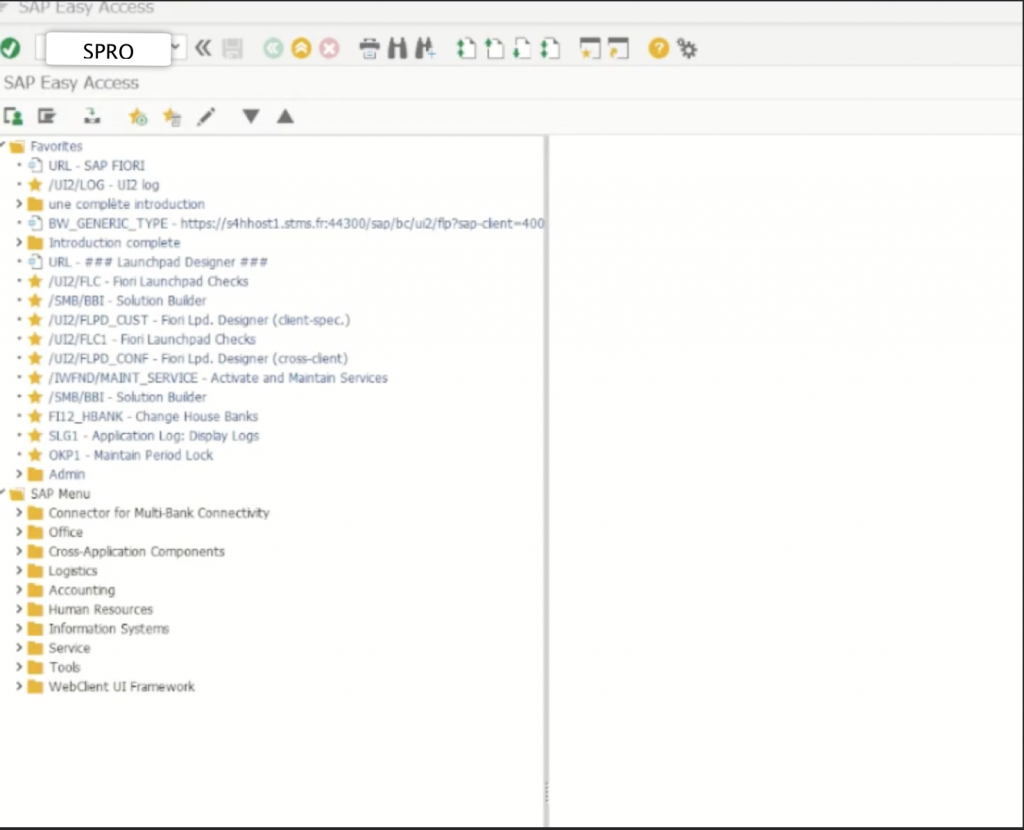This screenshot has width=1024, height=830.
Task: Click the Find binoculars icon
Action: 397,48
